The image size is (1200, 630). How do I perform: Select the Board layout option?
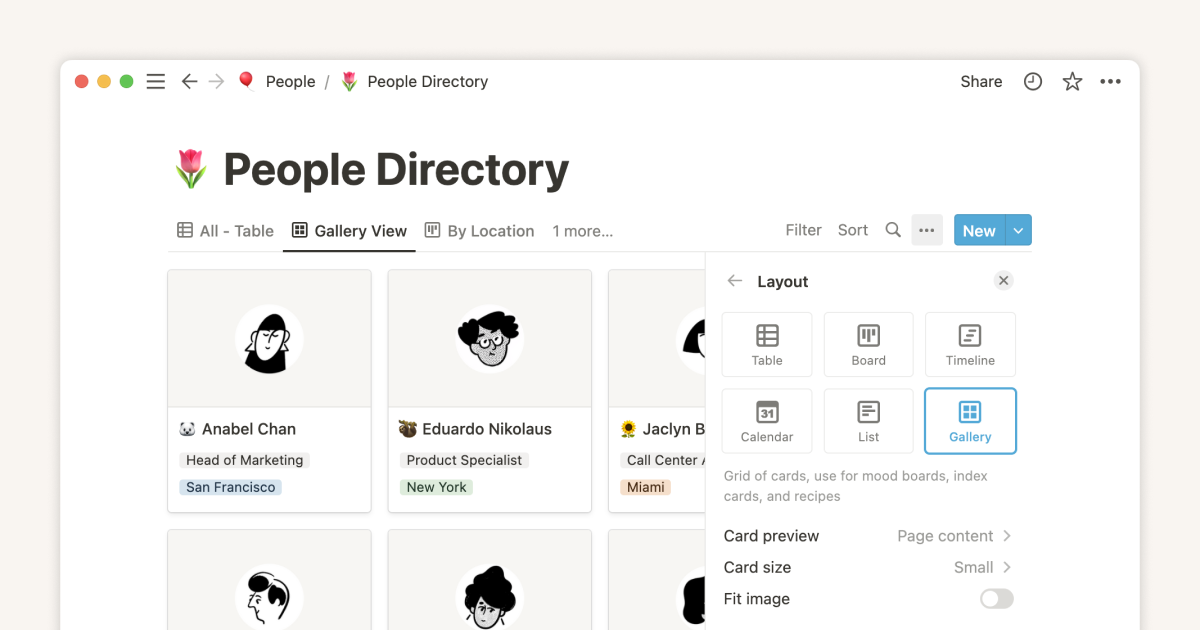[868, 344]
